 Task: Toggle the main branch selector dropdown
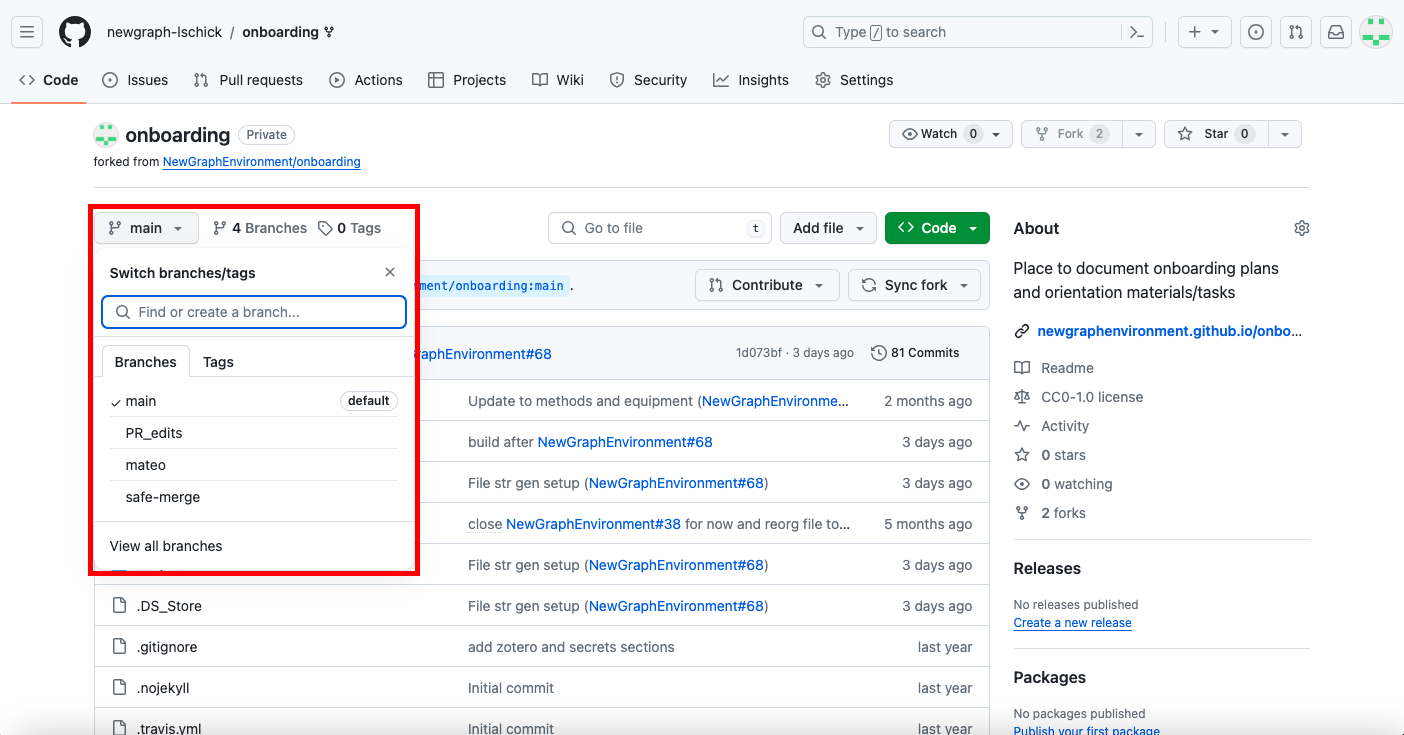[x=146, y=228]
